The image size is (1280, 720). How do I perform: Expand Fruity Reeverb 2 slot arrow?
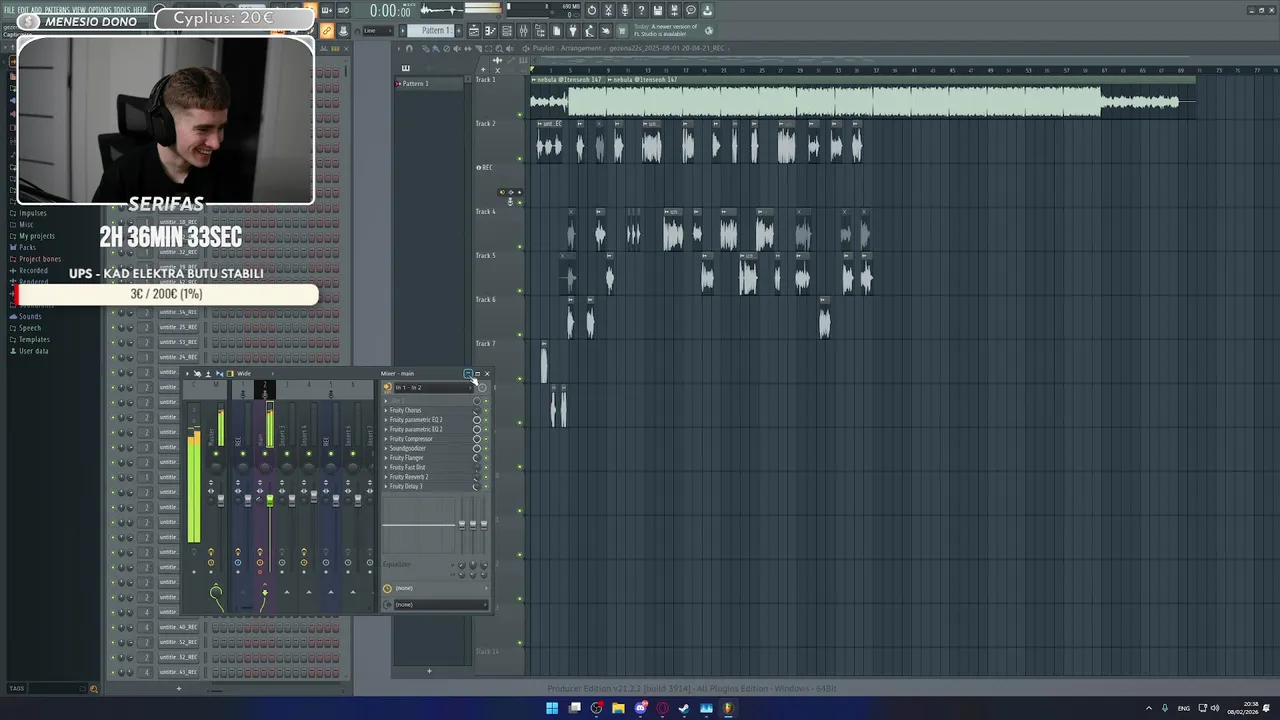pos(386,477)
